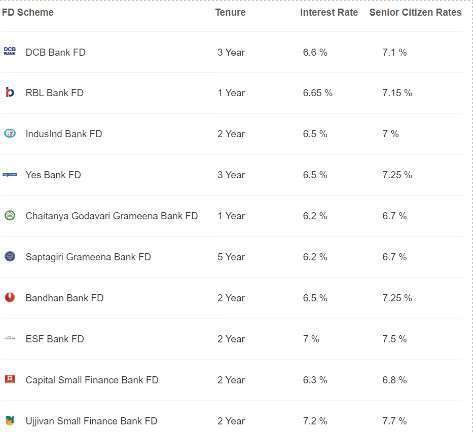The image size is (473, 434).
Task: Click the Bandhan Bank red logo icon
Action: tap(10, 297)
